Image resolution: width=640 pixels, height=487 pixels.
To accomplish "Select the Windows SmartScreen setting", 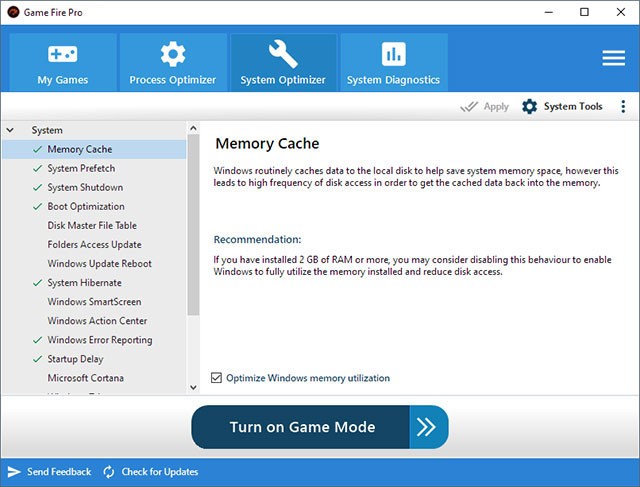I will 94,301.
